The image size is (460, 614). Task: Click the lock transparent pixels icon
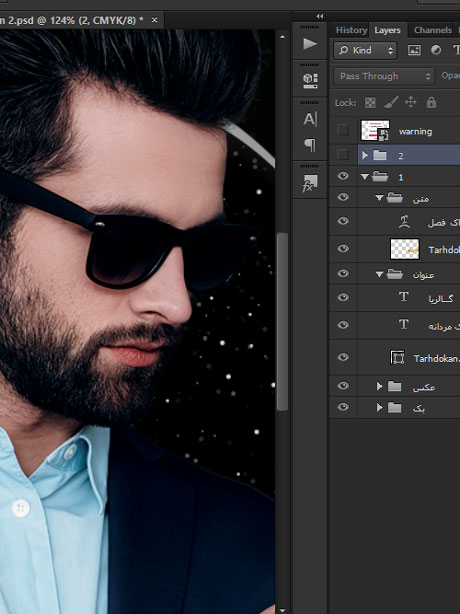pyautogui.click(x=370, y=103)
